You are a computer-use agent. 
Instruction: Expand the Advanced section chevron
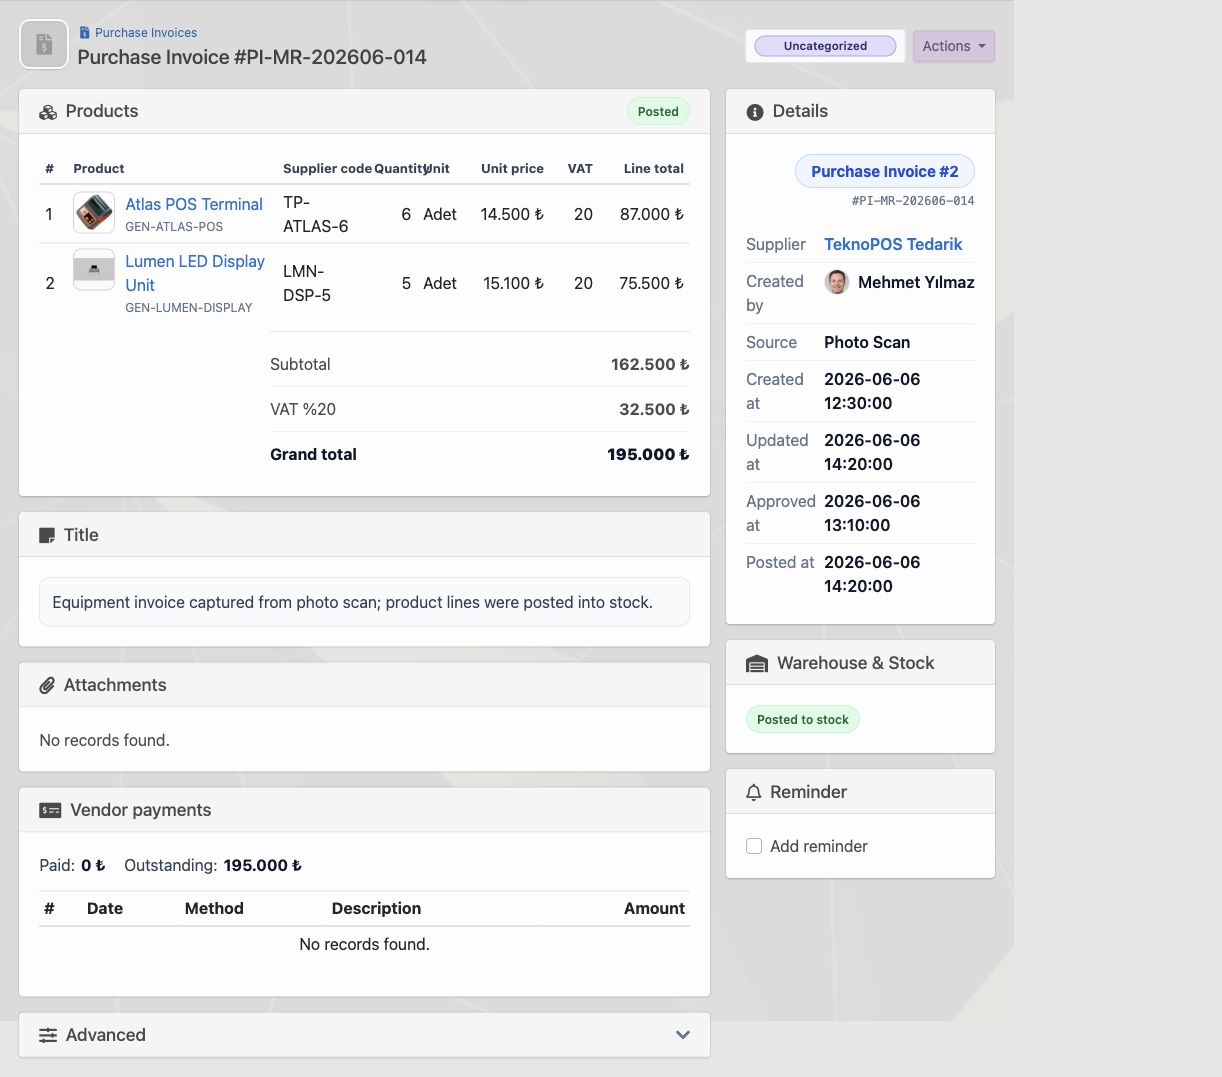click(x=683, y=1035)
